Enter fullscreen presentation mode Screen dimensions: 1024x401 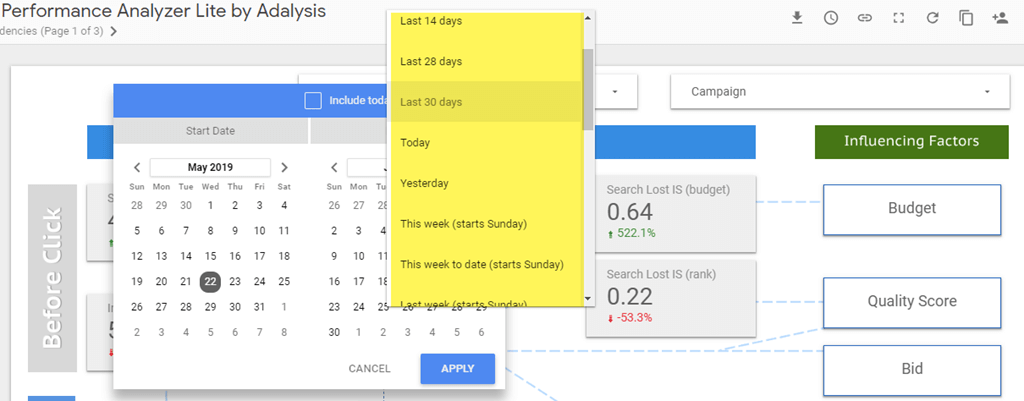[x=899, y=18]
